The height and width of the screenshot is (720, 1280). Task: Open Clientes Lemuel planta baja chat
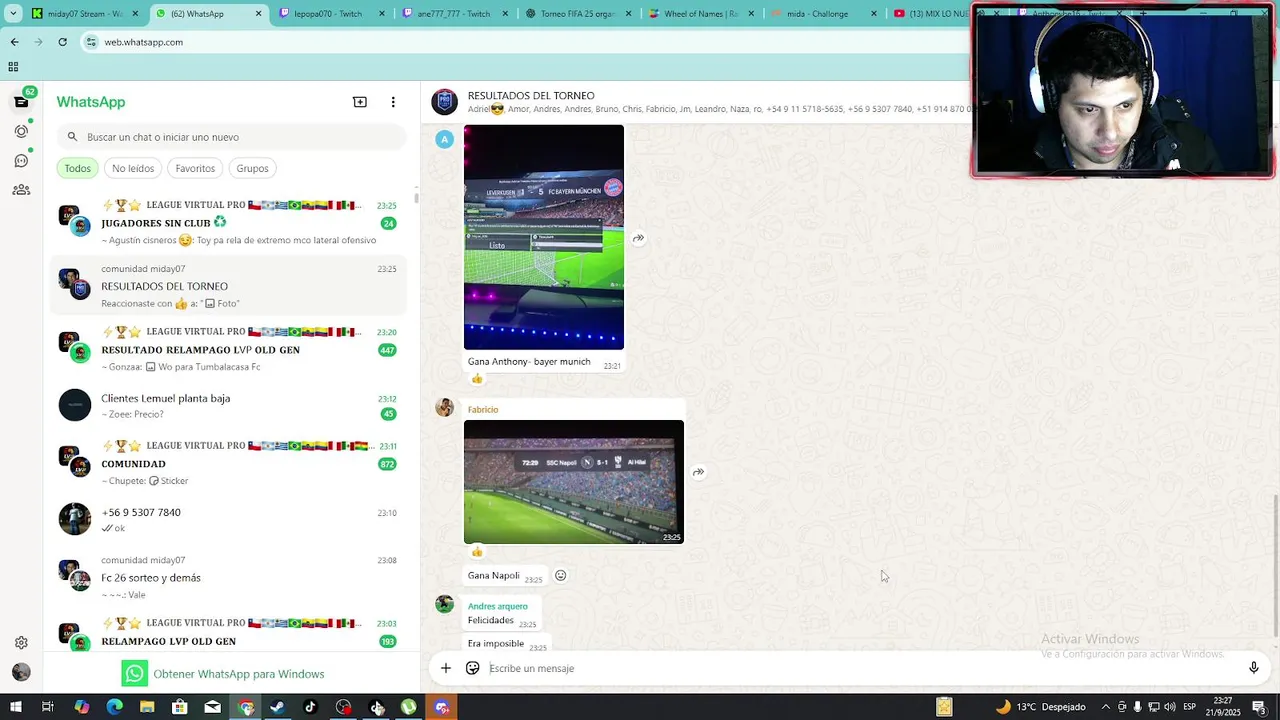pos(230,405)
